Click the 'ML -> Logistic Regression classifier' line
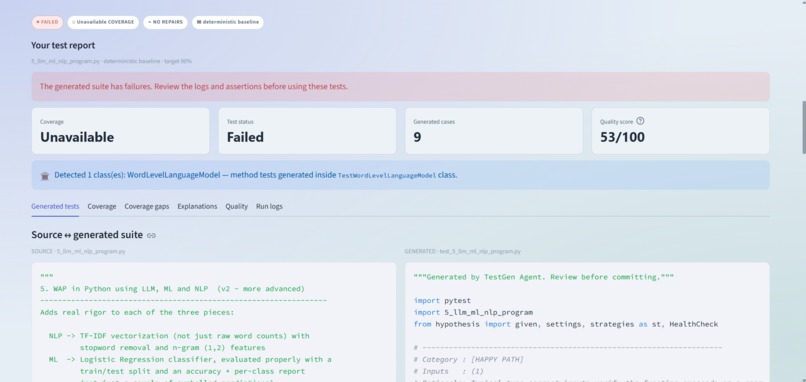Image resolution: width=806 pixels, height=382 pixels. pos(190,359)
